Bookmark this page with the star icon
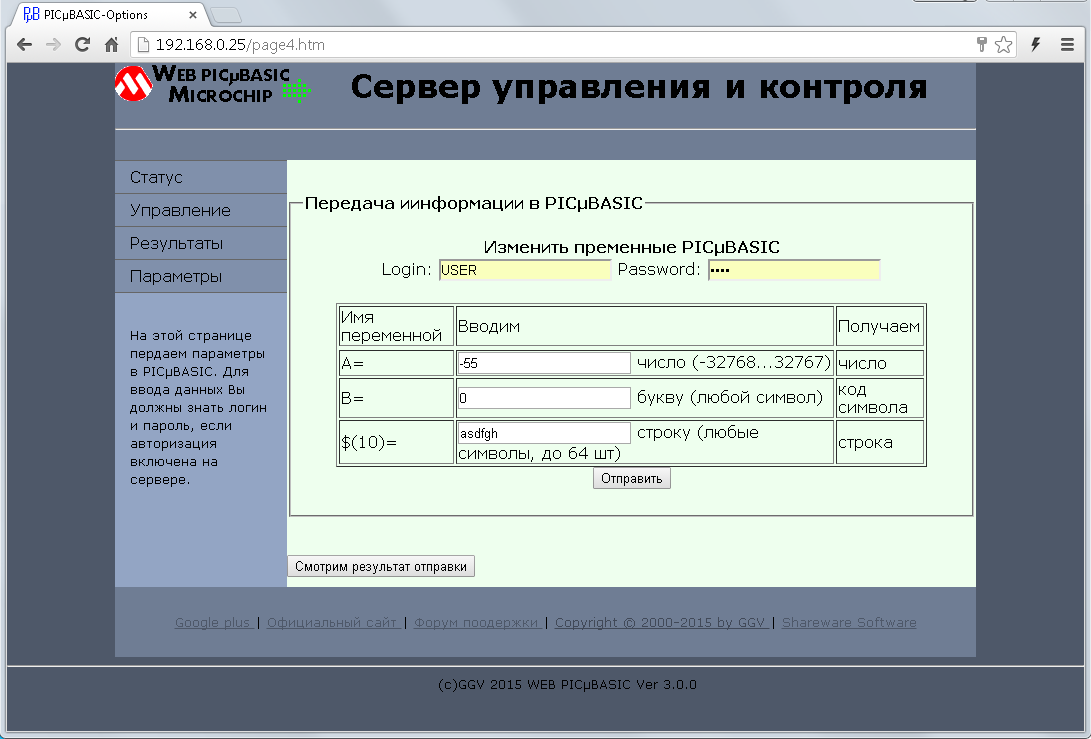Viewport: 1091px width, 739px height. pos(1003,45)
